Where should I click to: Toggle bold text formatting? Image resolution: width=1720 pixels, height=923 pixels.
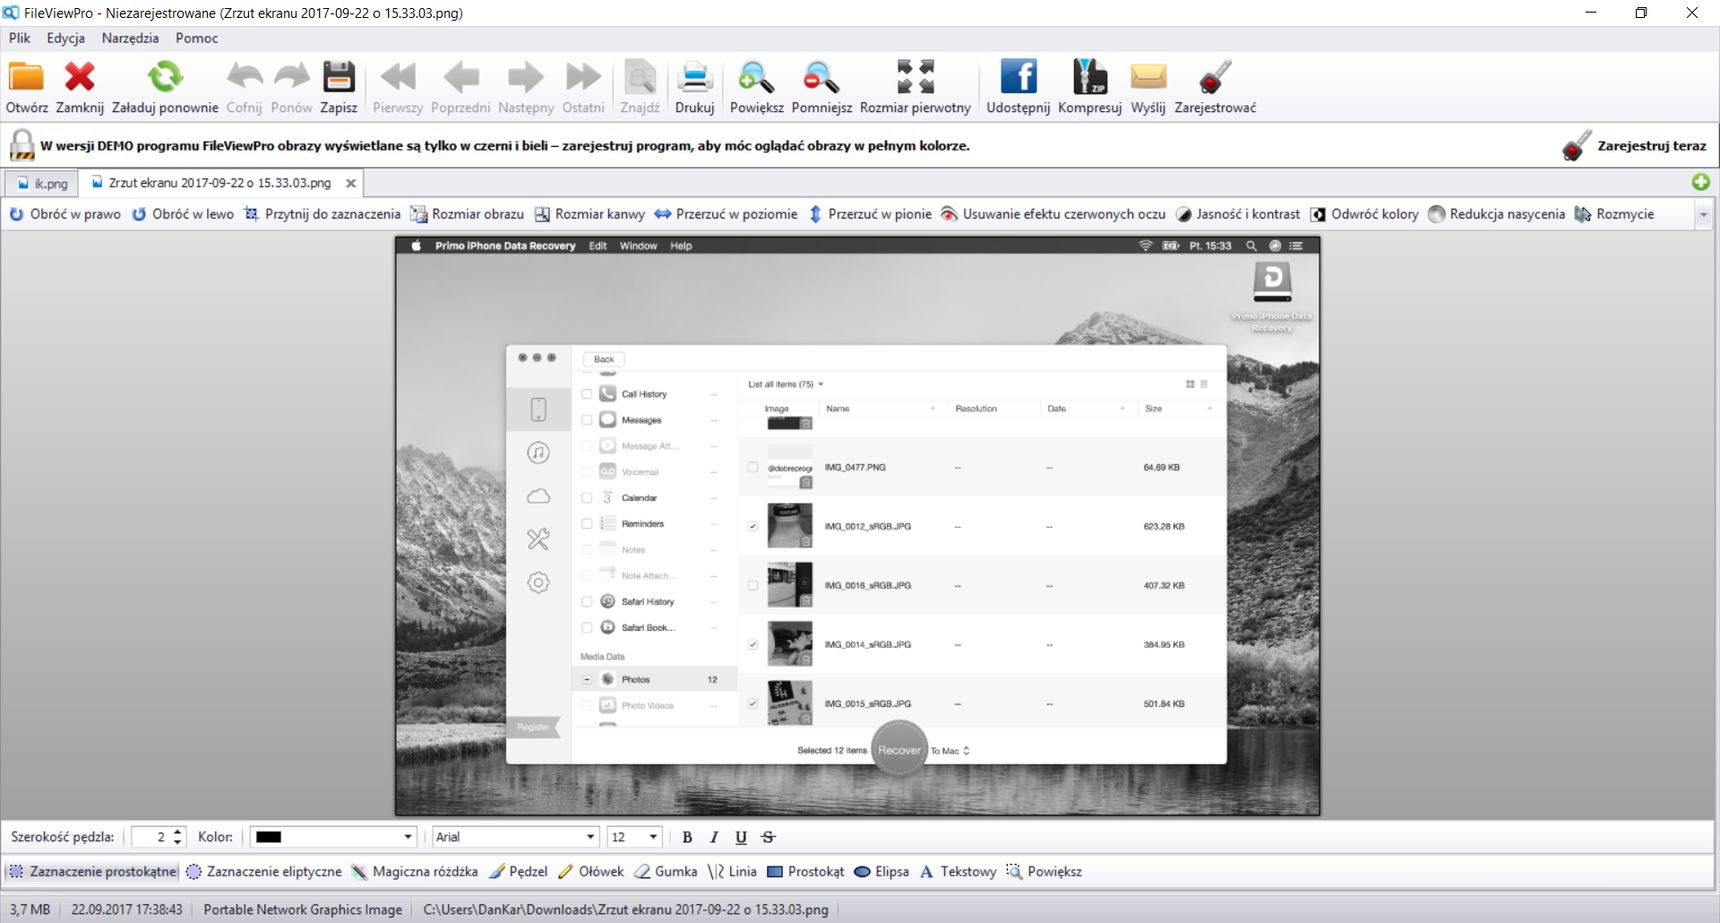687,838
